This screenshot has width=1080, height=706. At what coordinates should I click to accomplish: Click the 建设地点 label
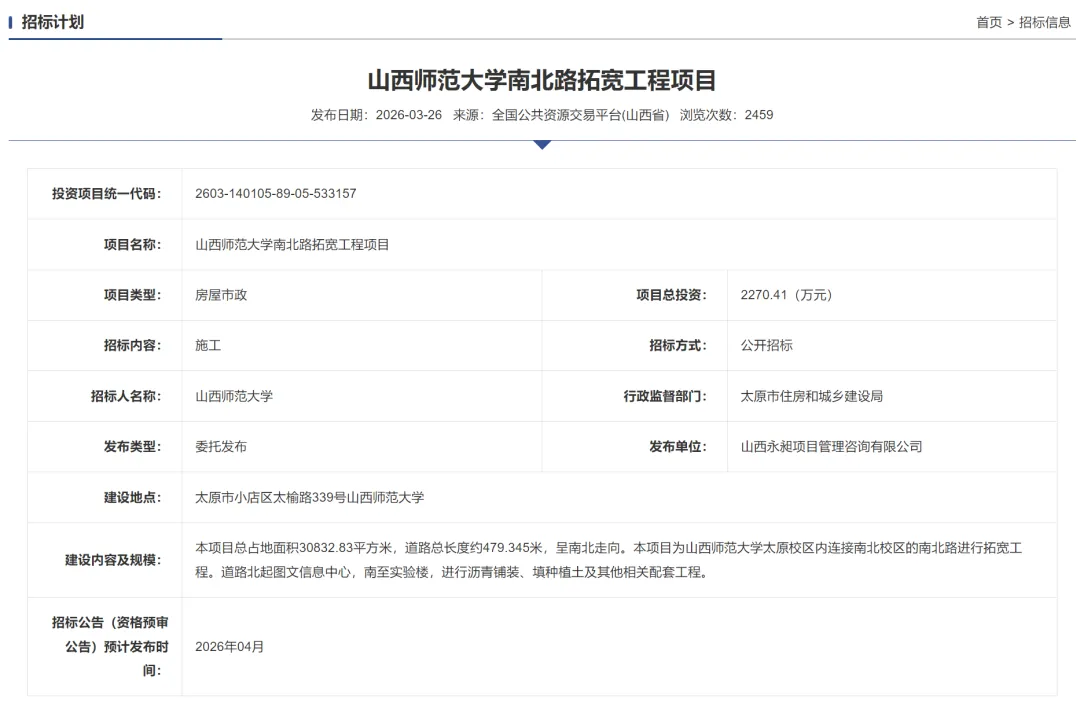pyautogui.click(x=132, y=497)
